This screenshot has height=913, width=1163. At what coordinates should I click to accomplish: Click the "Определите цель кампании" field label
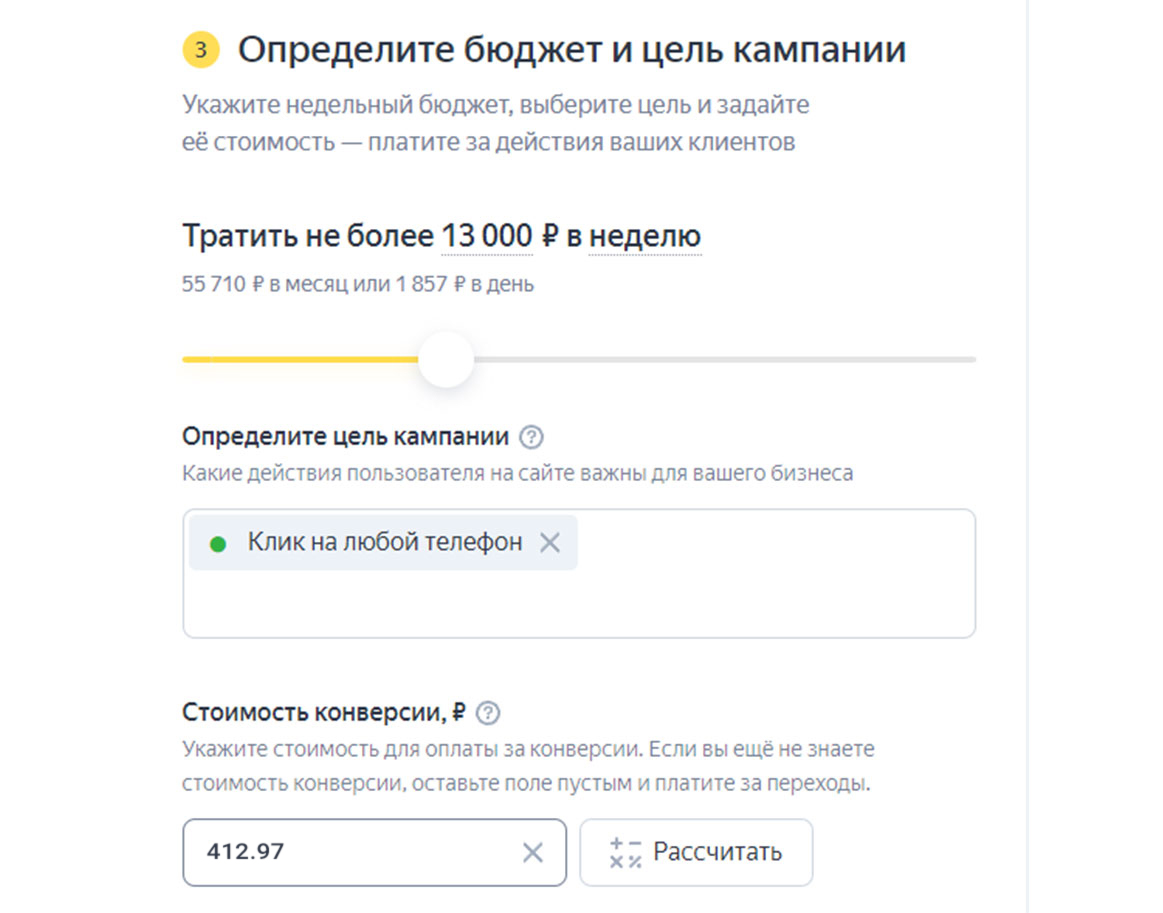pos(346,437)
